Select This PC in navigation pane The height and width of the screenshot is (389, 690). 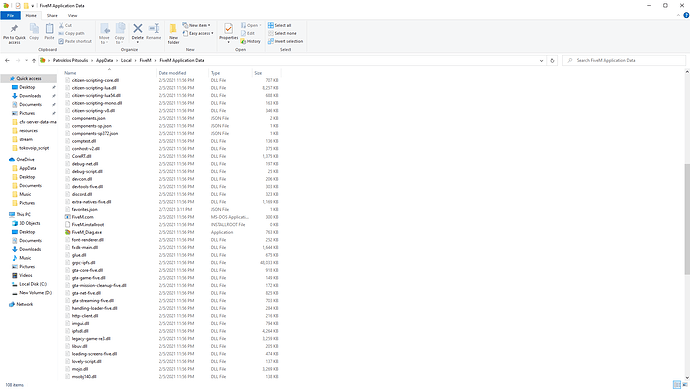click(x=23, y=214)
